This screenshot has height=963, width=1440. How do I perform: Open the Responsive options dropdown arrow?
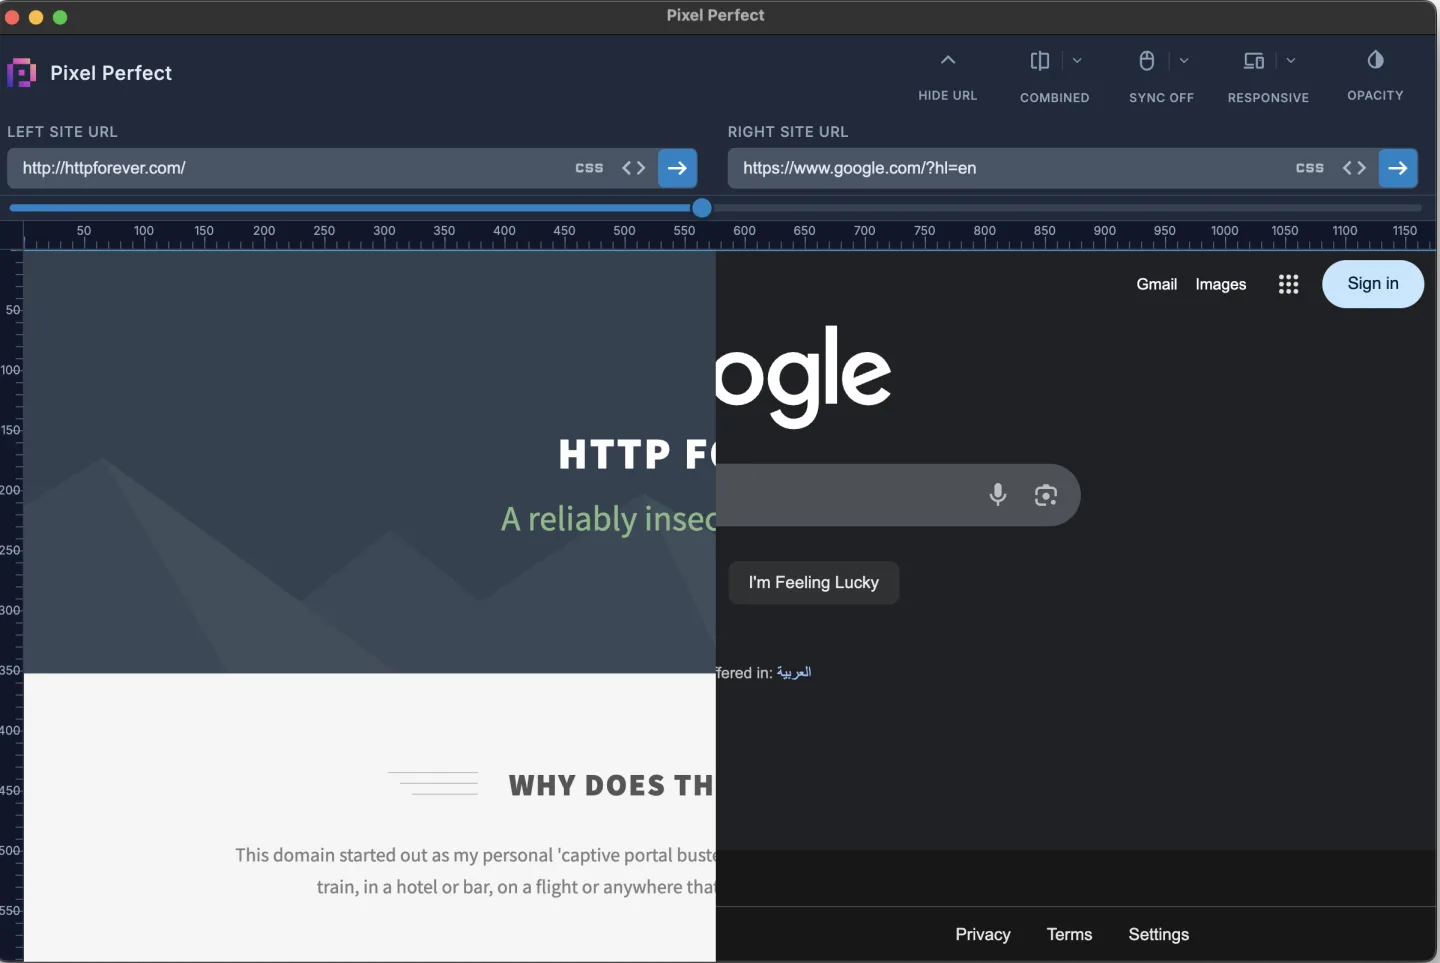1291,61
